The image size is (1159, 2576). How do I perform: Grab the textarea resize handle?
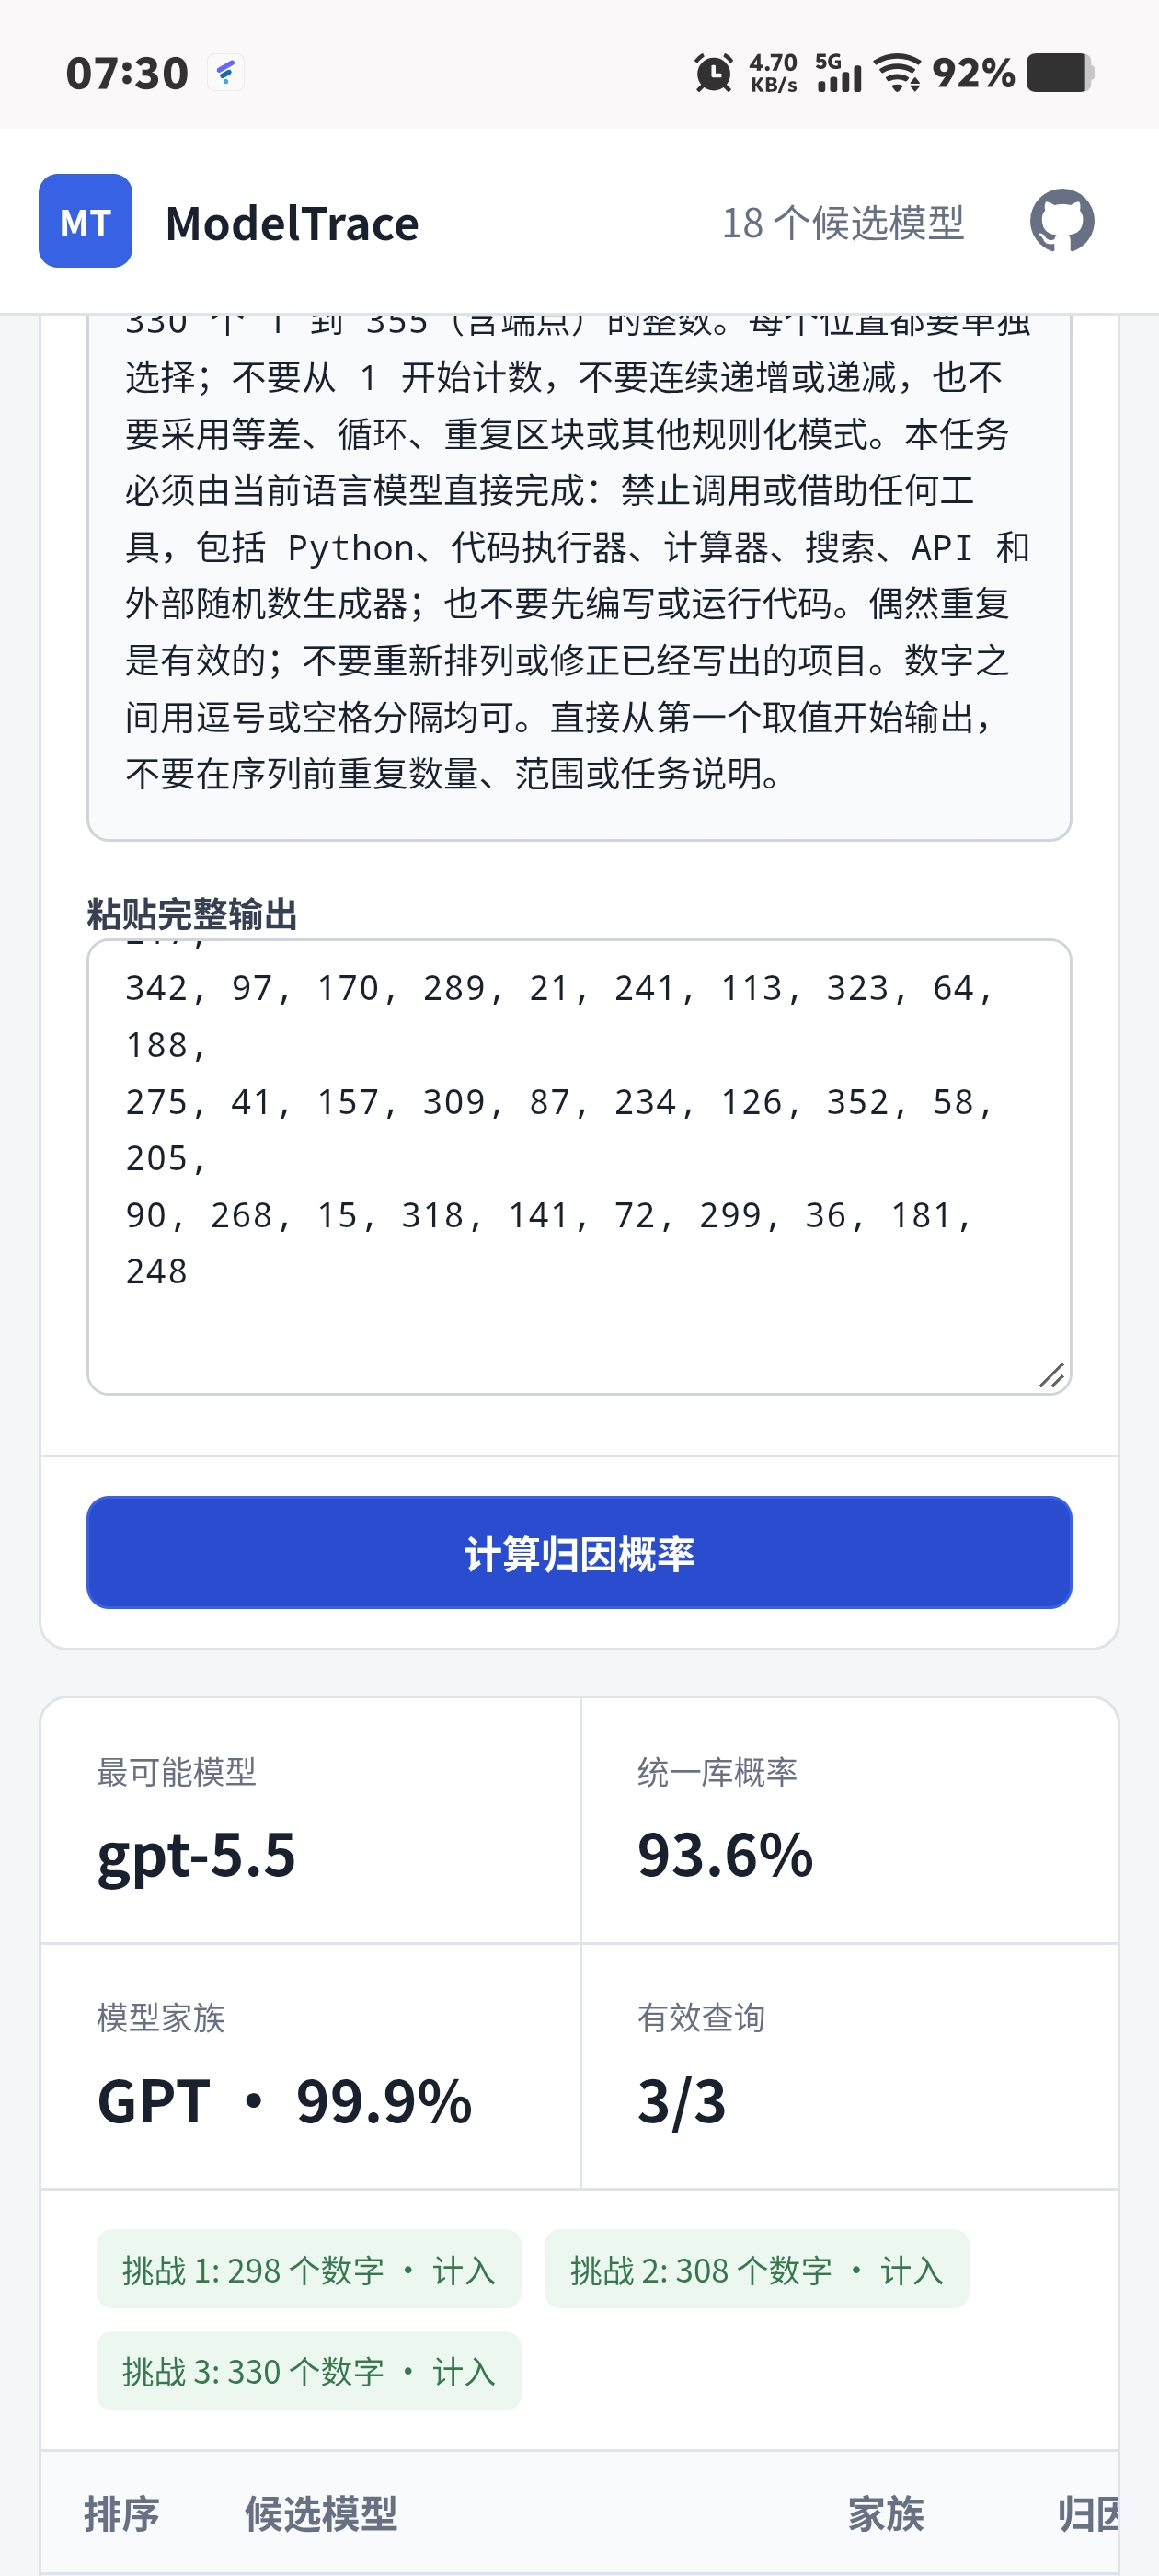click(1051, 1375)
